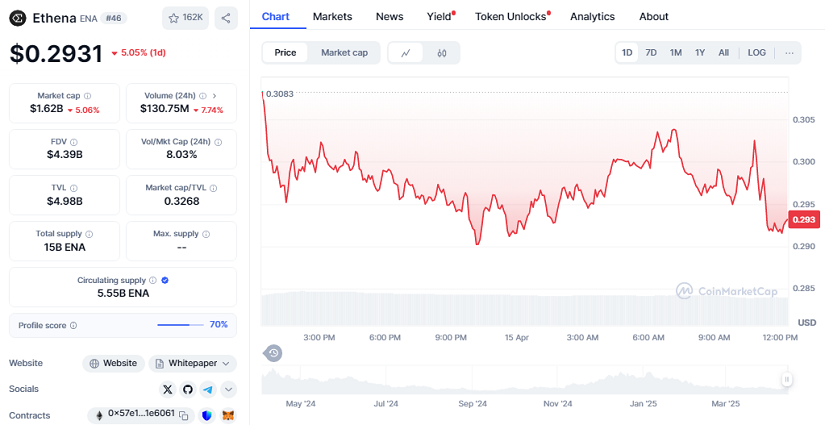Click the Total supply info icon
This screenshot has height=425, width=825.
click(x=89, y=234)
